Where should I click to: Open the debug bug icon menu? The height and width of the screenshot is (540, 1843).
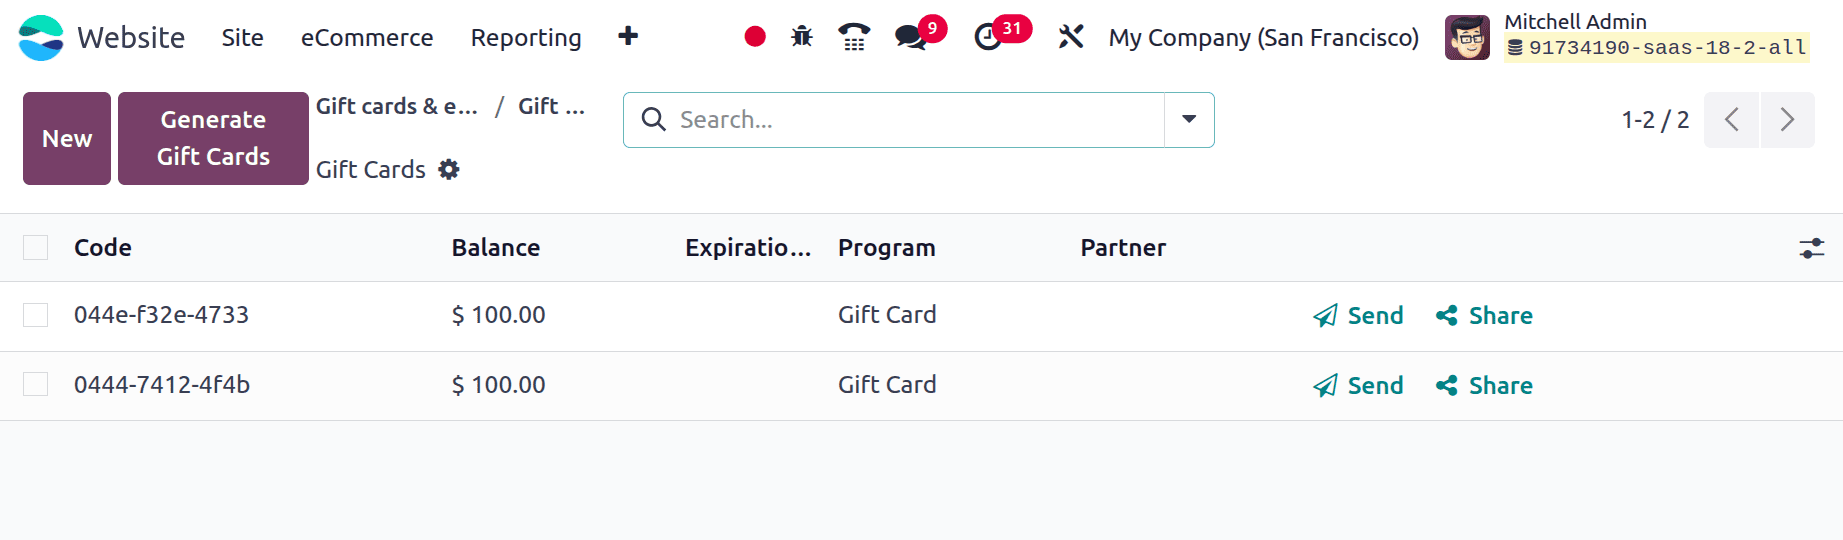(x=802, y=37)
